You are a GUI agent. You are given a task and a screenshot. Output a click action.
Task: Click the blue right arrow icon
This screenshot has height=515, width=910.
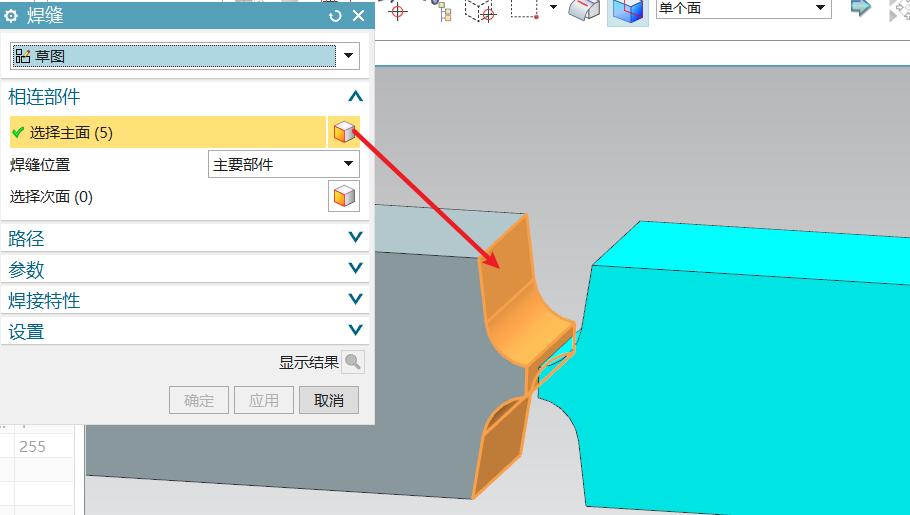coord(861,8)
